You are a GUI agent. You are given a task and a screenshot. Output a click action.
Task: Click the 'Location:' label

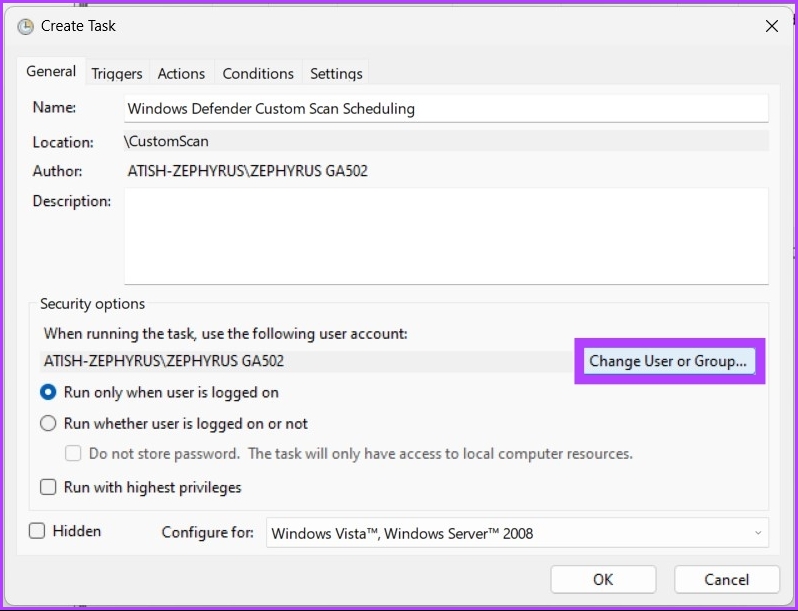pos(63,142)
